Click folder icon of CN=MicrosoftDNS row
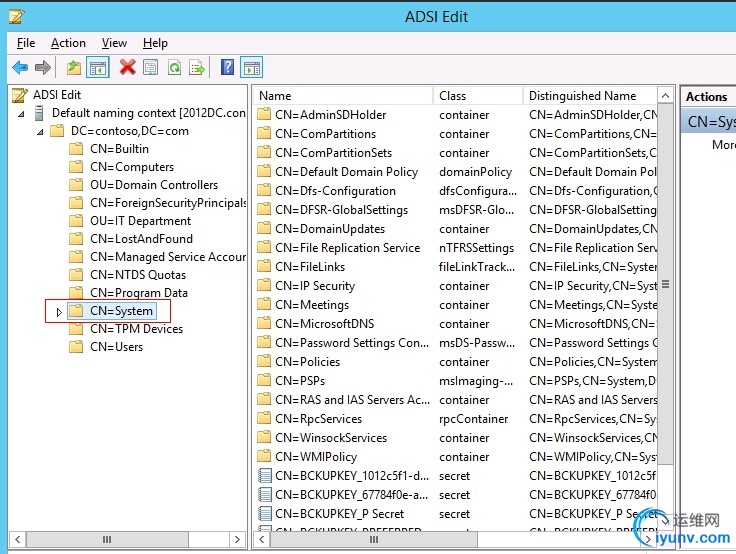The height and width of the screenshot is (554, 736). [x=264, y=323]
